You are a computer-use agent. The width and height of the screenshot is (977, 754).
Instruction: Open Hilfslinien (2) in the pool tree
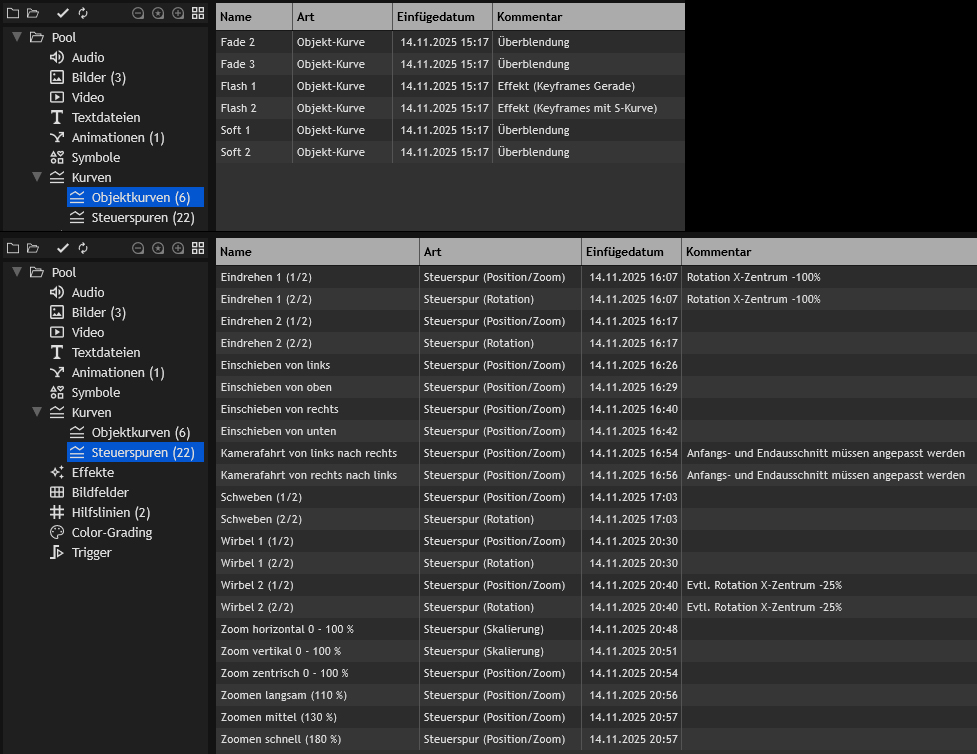click(110, 513)
